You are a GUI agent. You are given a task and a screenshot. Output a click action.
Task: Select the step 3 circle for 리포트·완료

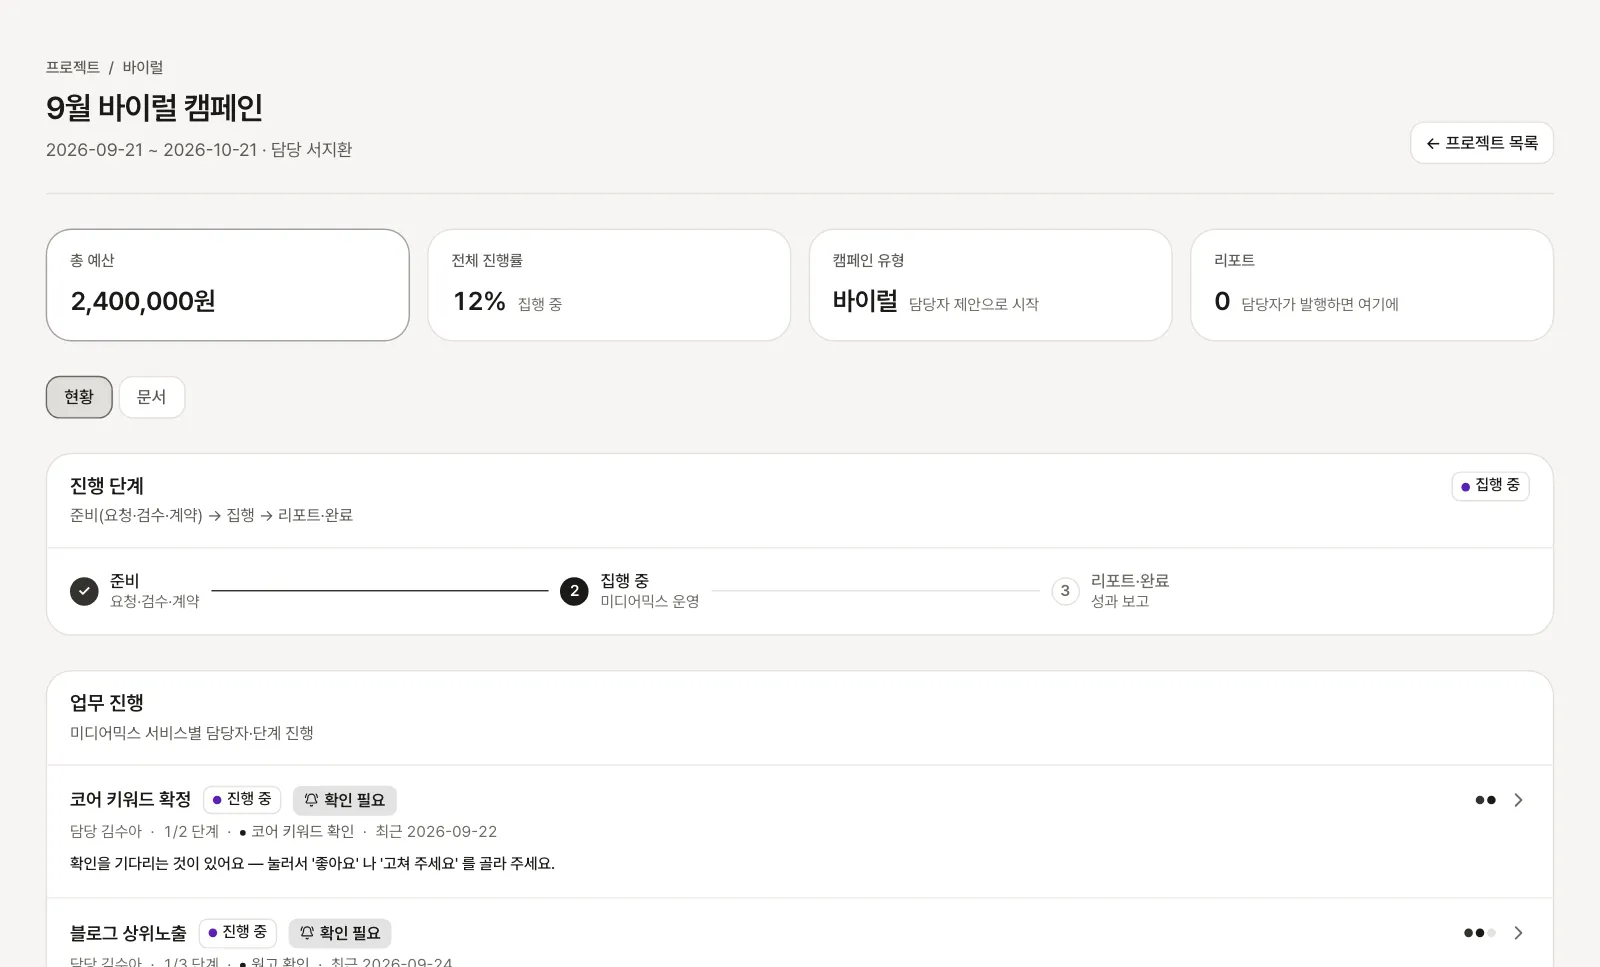click(1065, 591)
